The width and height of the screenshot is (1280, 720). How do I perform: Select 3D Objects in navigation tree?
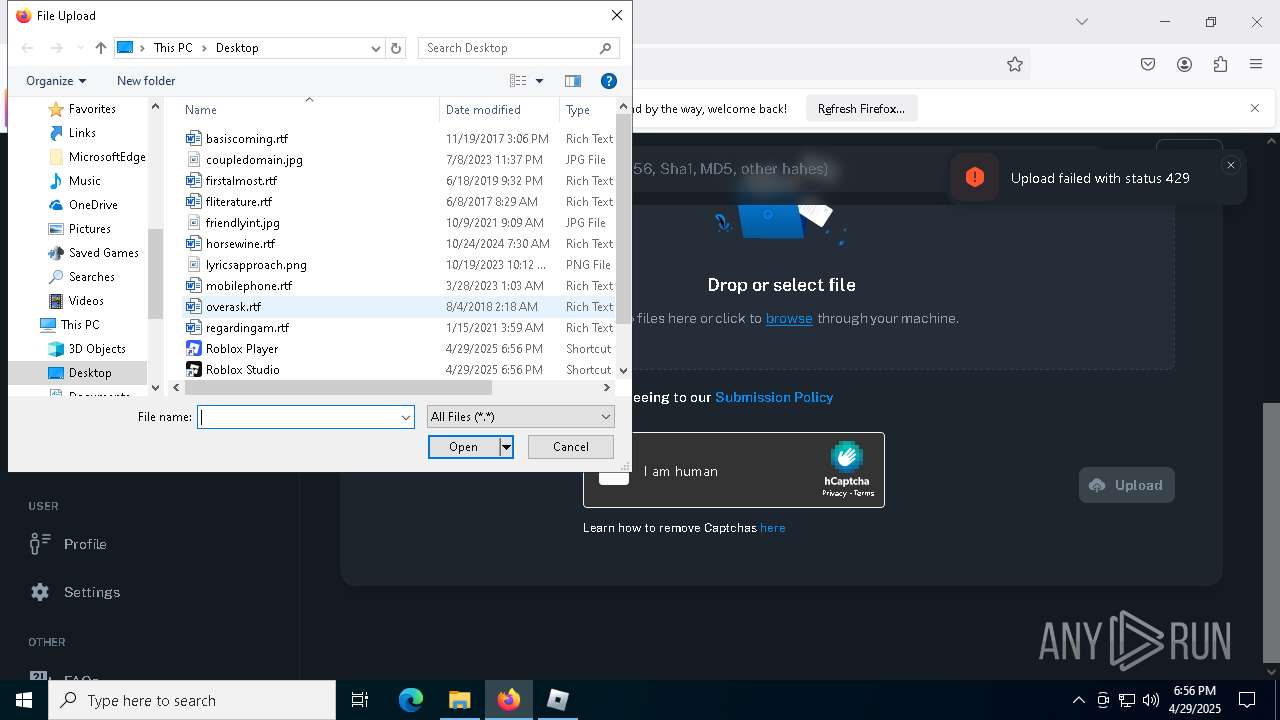pyautogui.click(x=97, y=349)
